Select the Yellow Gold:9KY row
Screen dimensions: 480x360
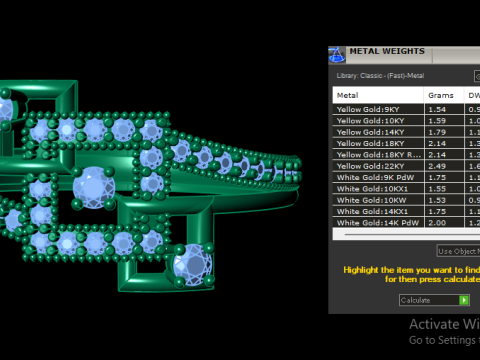(x=406, y=109)
